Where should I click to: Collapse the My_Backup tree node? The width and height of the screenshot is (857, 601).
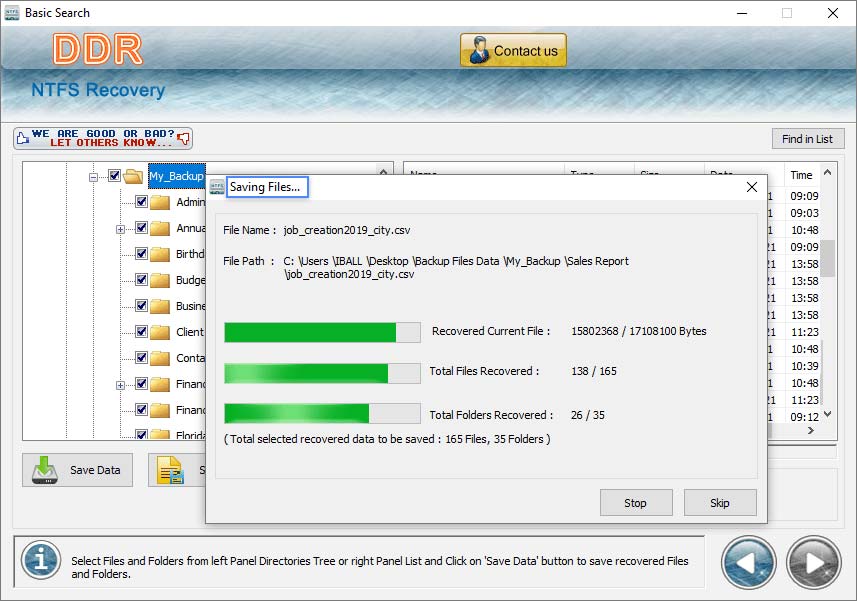pos(93,176)
